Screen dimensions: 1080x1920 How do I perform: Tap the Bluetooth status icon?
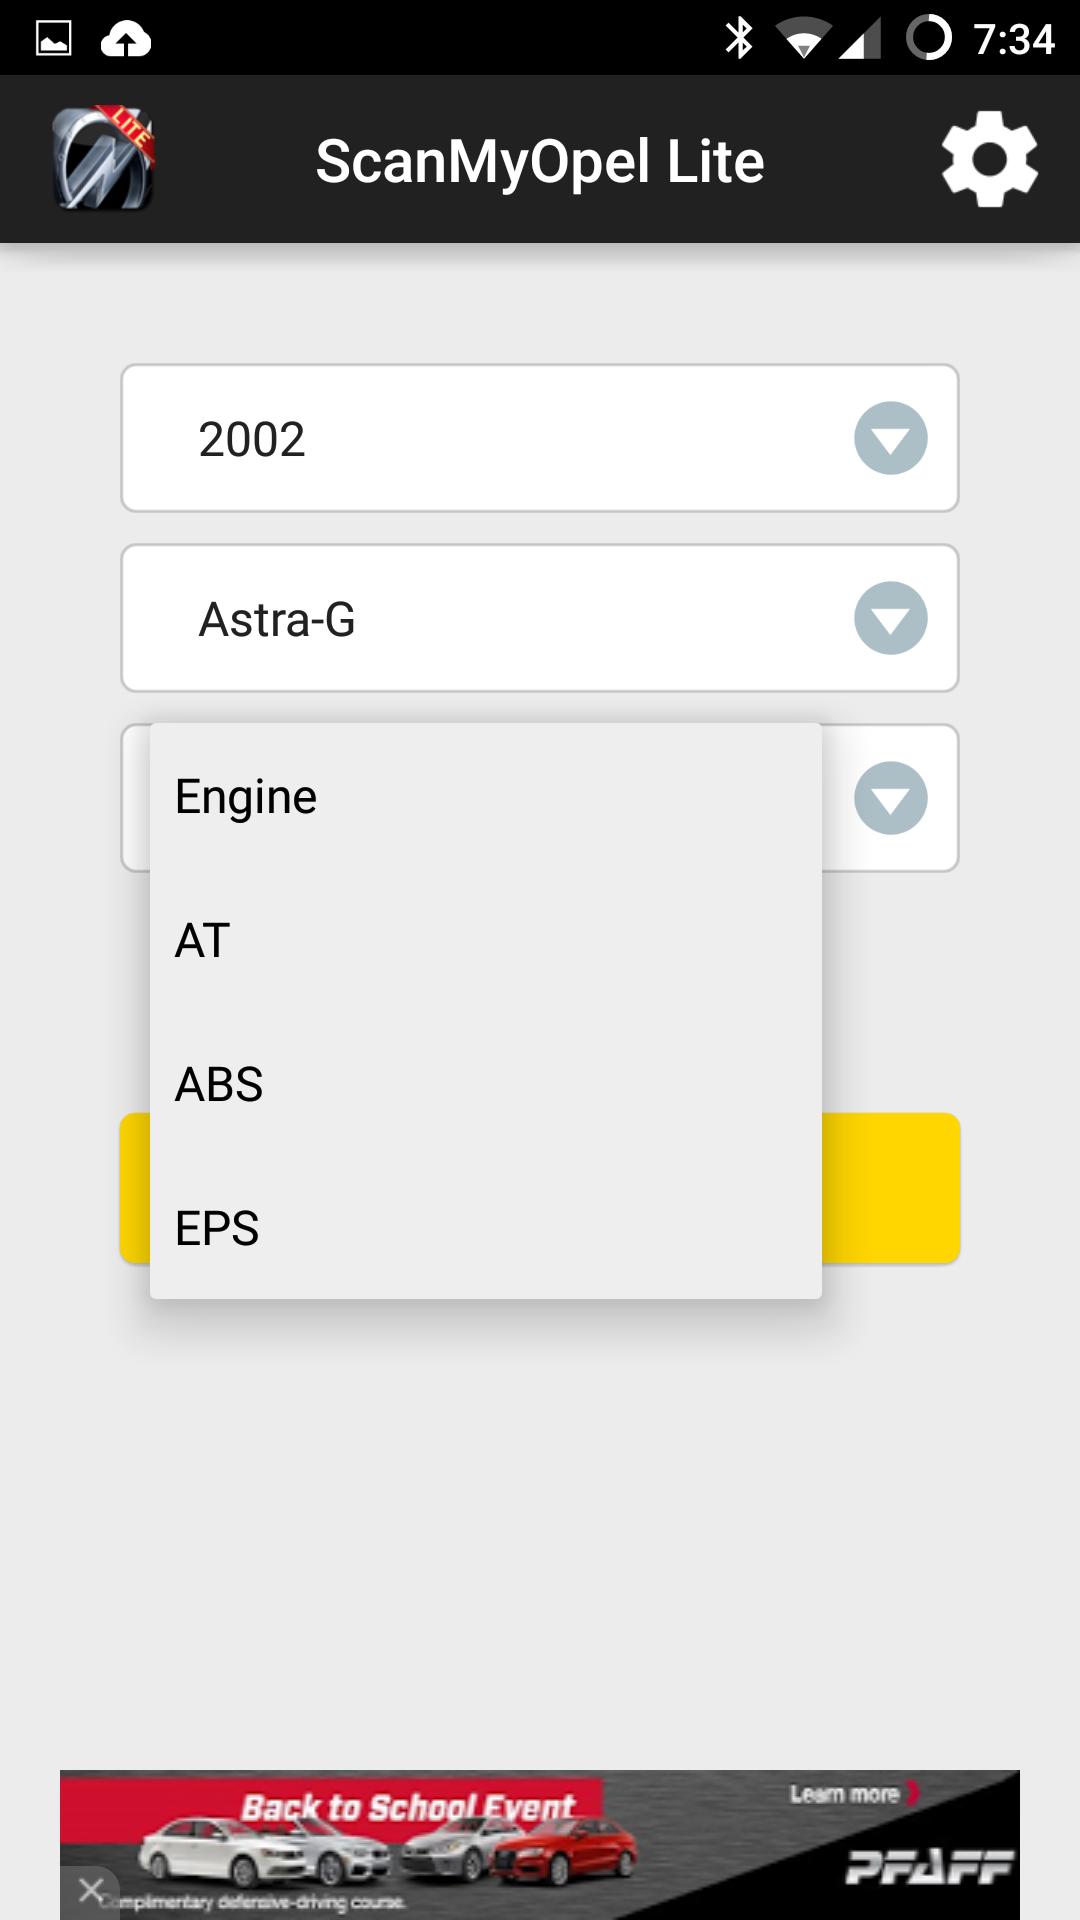pyautogui.click(x=739, y=39)
